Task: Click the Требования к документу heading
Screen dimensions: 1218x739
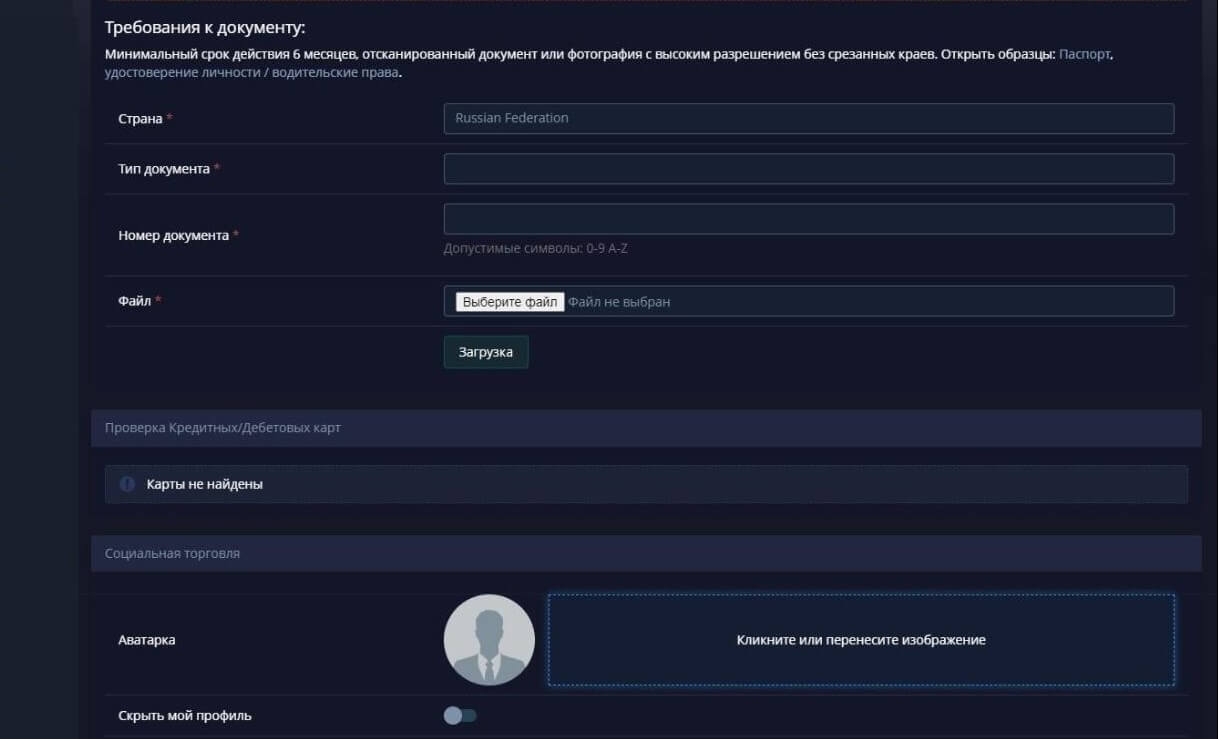Action: pos(205,28)
